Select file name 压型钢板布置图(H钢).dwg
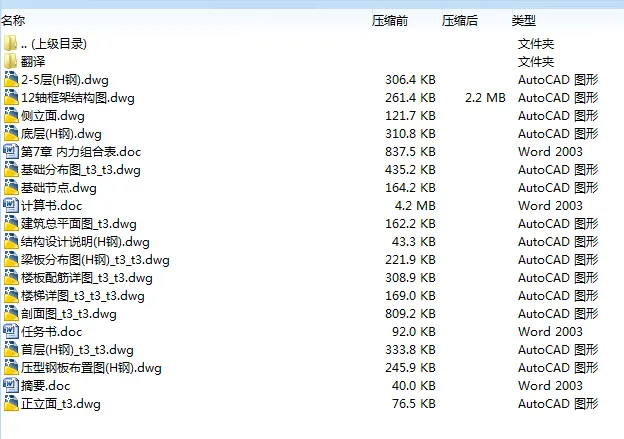This screenshot has height=439, width=624. tap(91, 368)
